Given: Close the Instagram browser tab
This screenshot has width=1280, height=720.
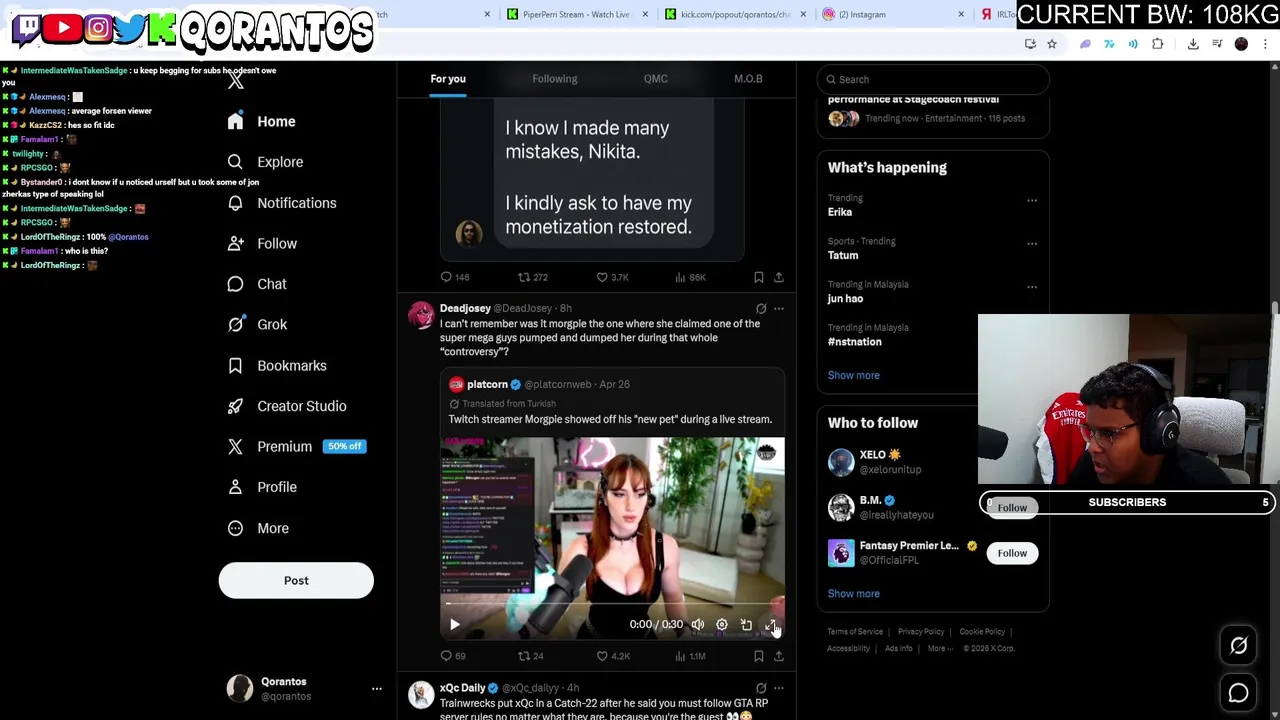Looking at the screenshot, I should coord(961,14).
